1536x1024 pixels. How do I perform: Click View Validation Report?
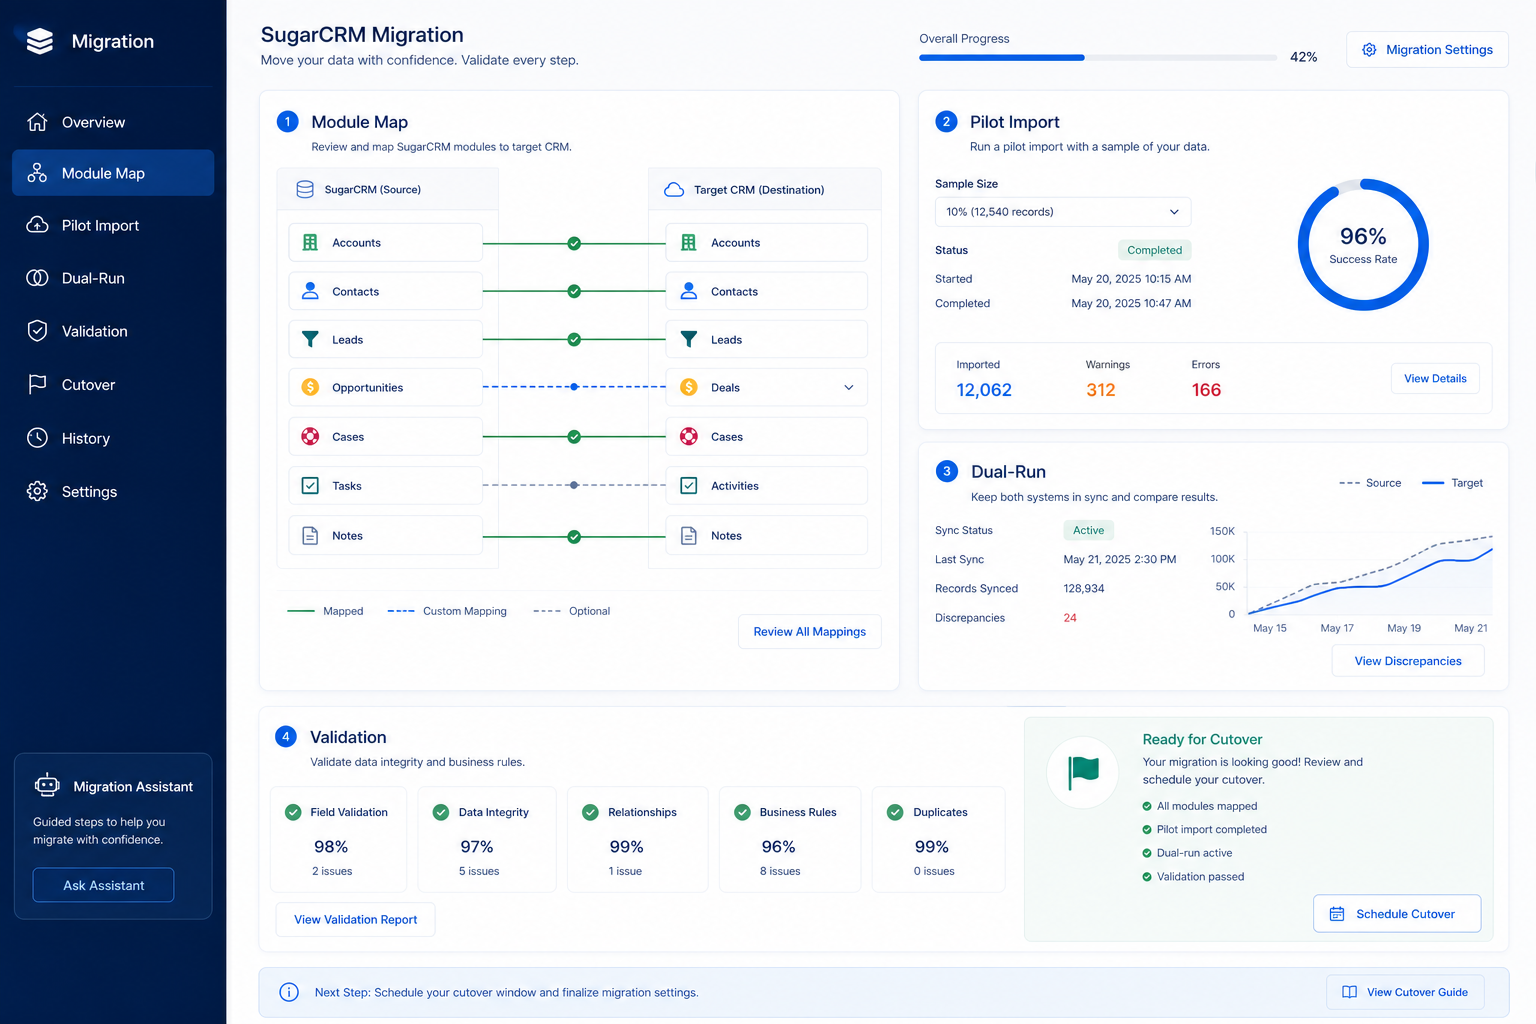355,919
